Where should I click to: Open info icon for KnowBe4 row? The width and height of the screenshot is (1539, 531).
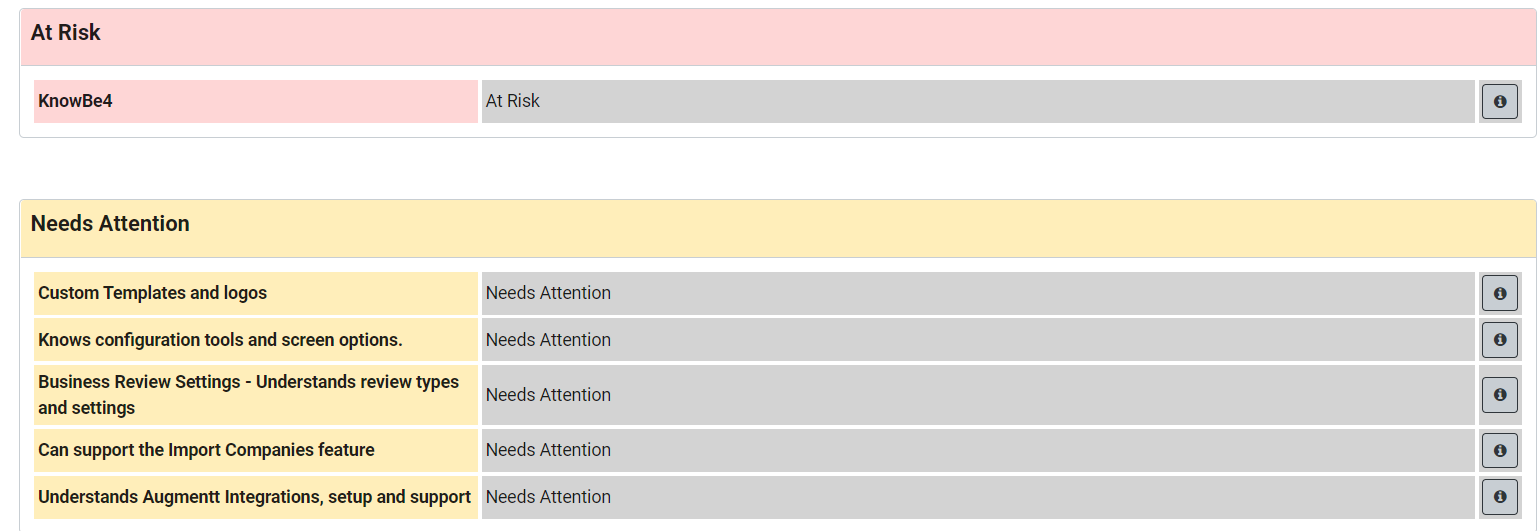pyautogui.click(x=1499, y=102)
